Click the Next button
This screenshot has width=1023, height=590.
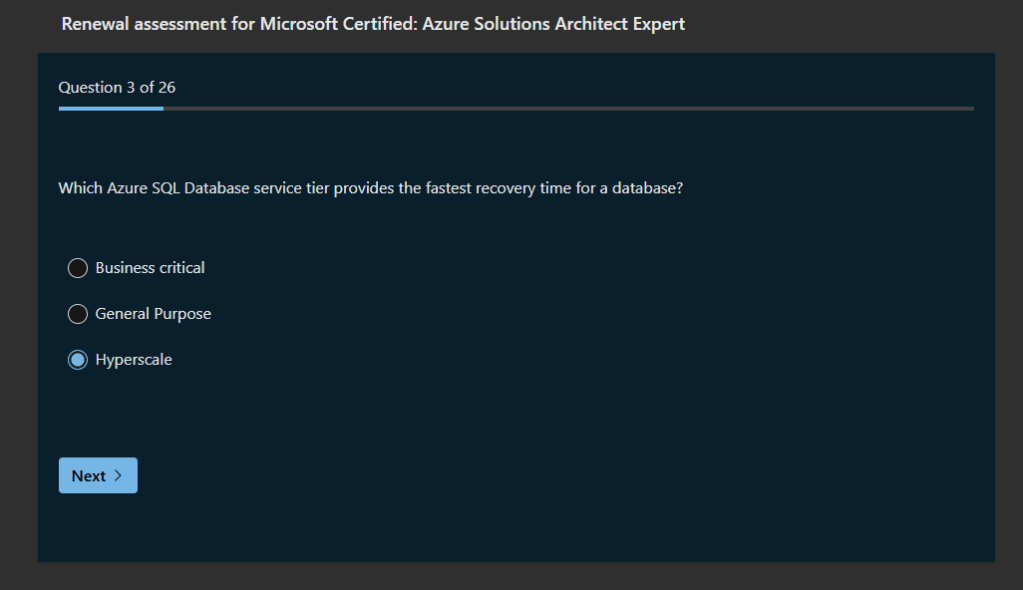(98, 476)
